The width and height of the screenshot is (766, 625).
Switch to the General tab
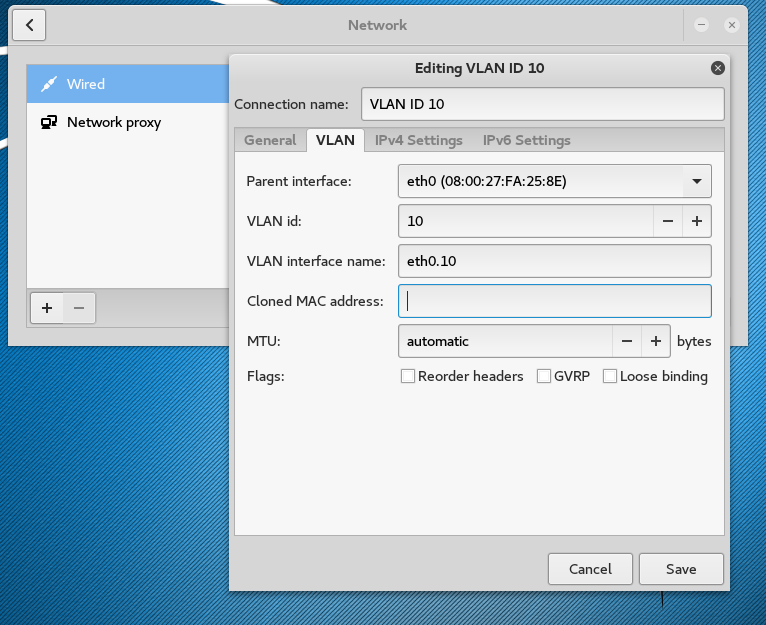[270, 140]
